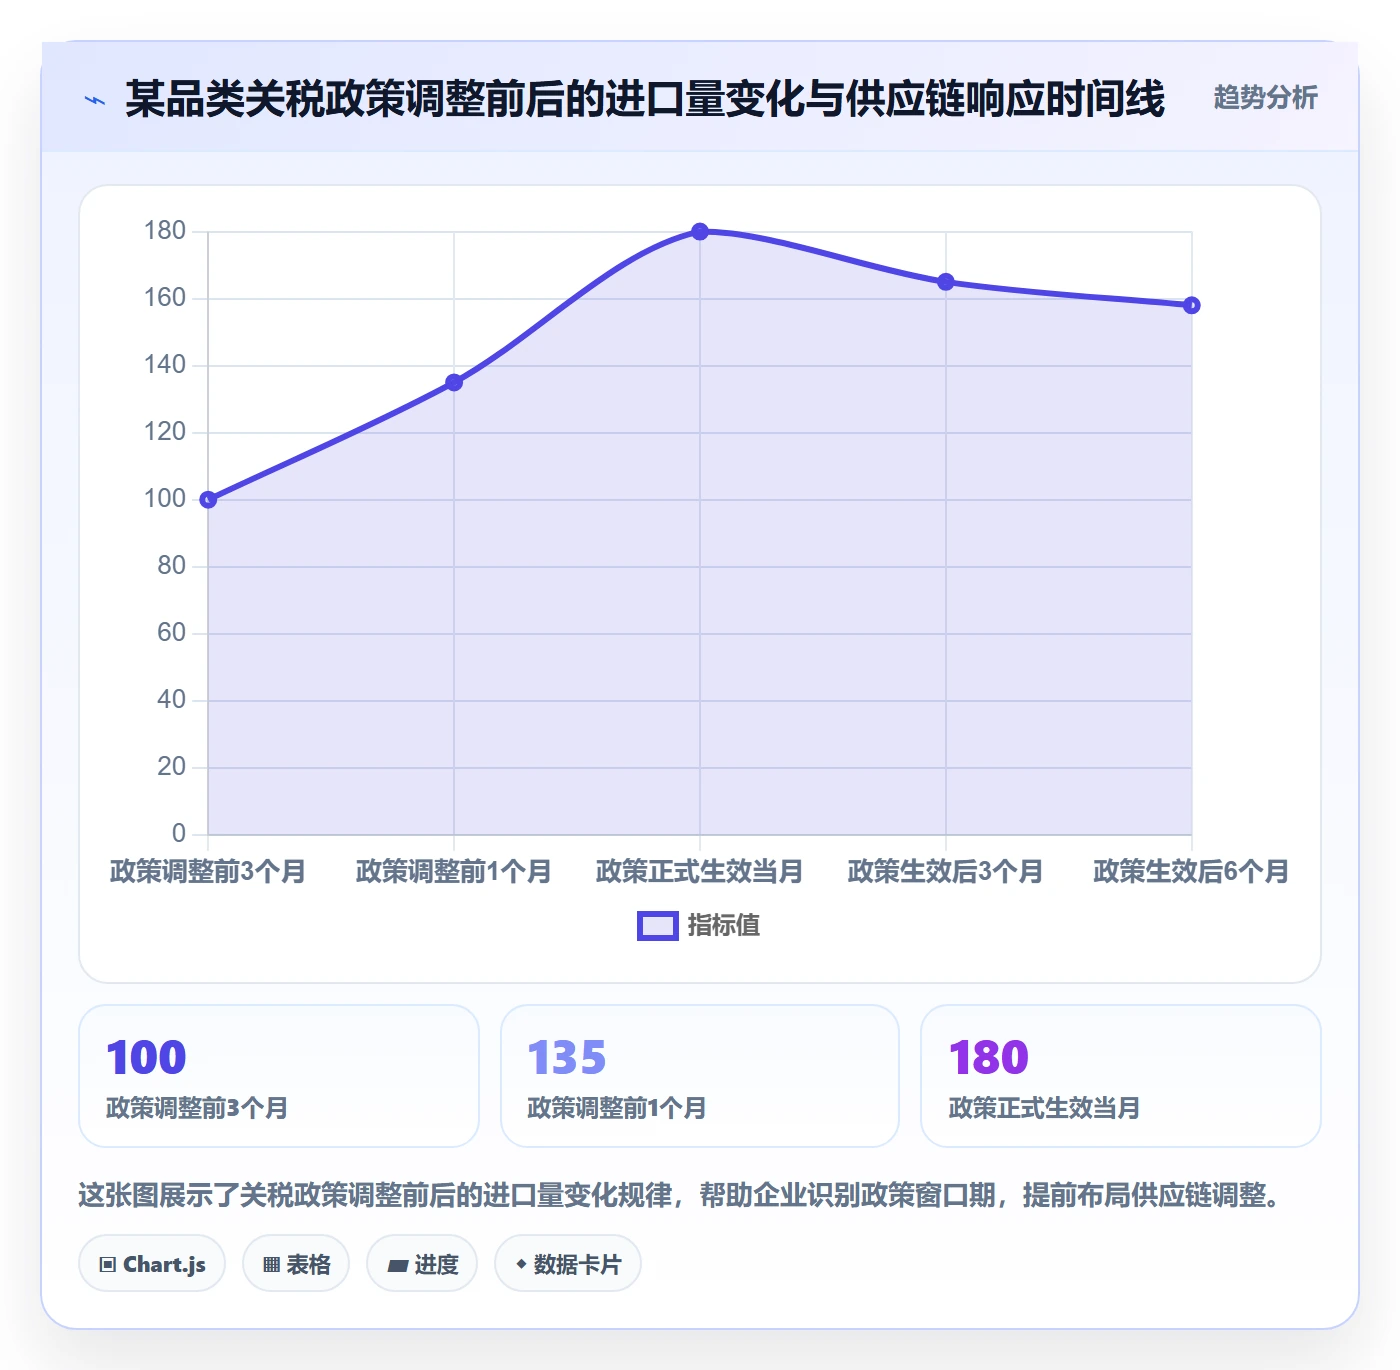Click the y-axis value 60
This screenshot has width=1400, height=1370.
pos(172,633)
